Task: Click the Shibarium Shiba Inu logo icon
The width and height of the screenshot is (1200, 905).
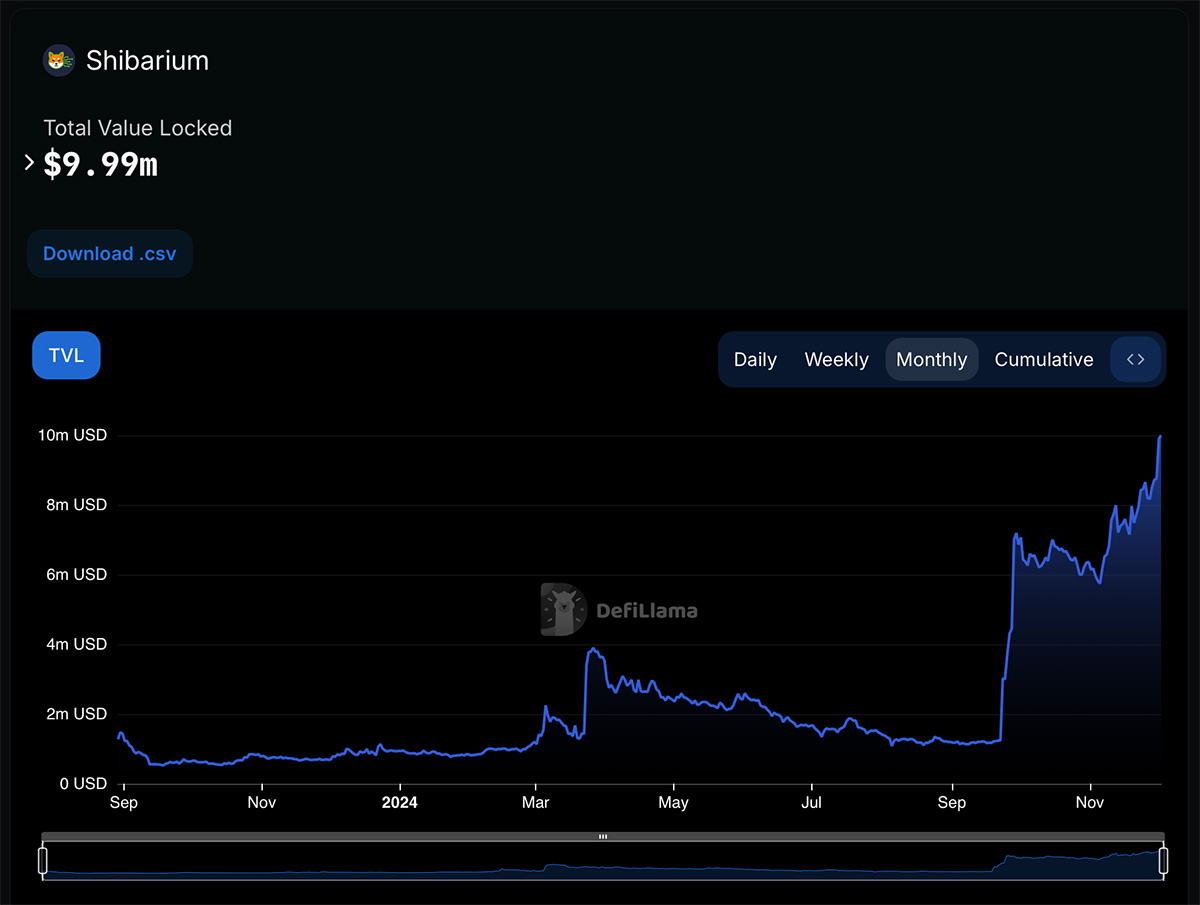Action: [x=59, y=60]
